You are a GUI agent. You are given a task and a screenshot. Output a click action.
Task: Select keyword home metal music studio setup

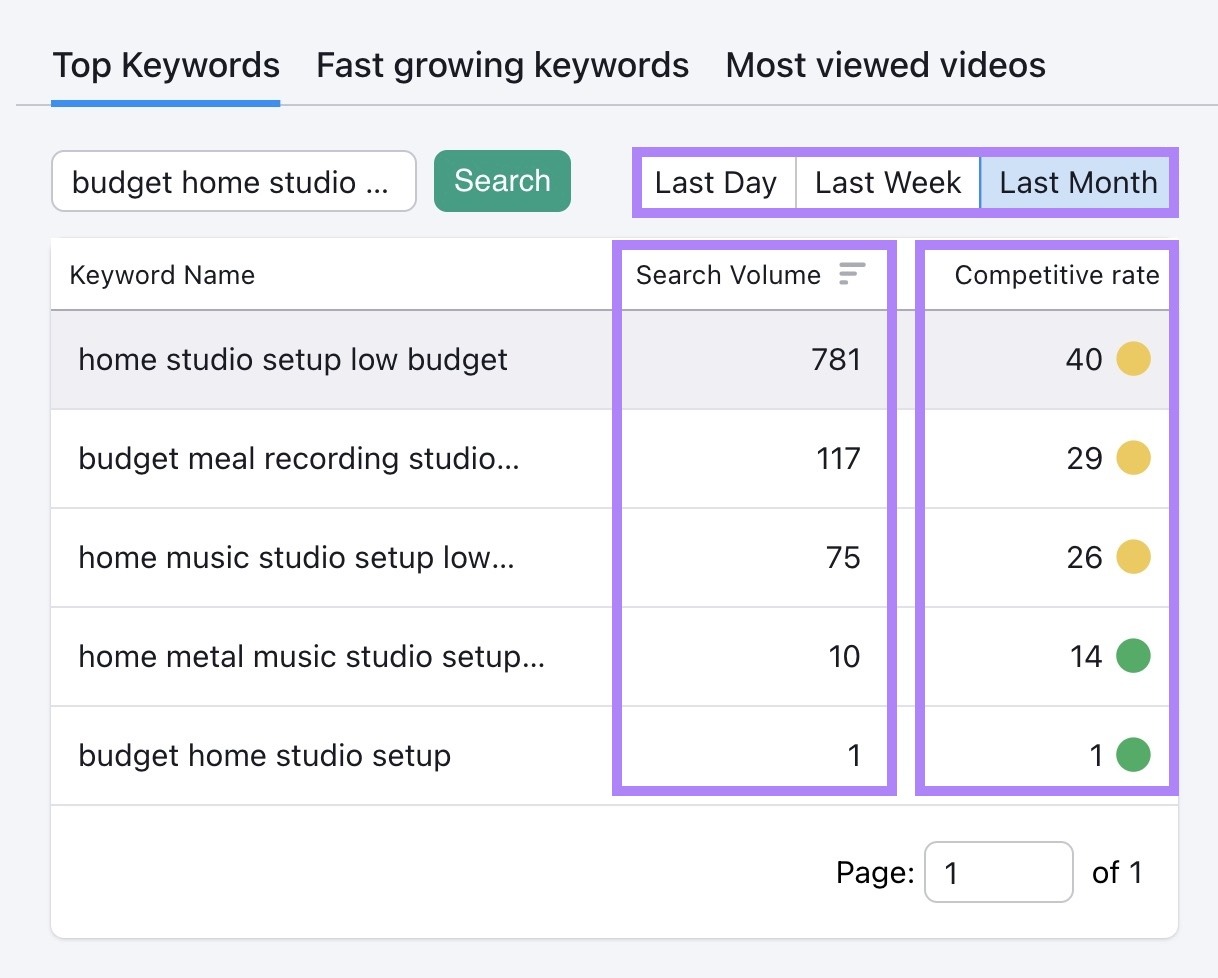(x=311, y=656)
